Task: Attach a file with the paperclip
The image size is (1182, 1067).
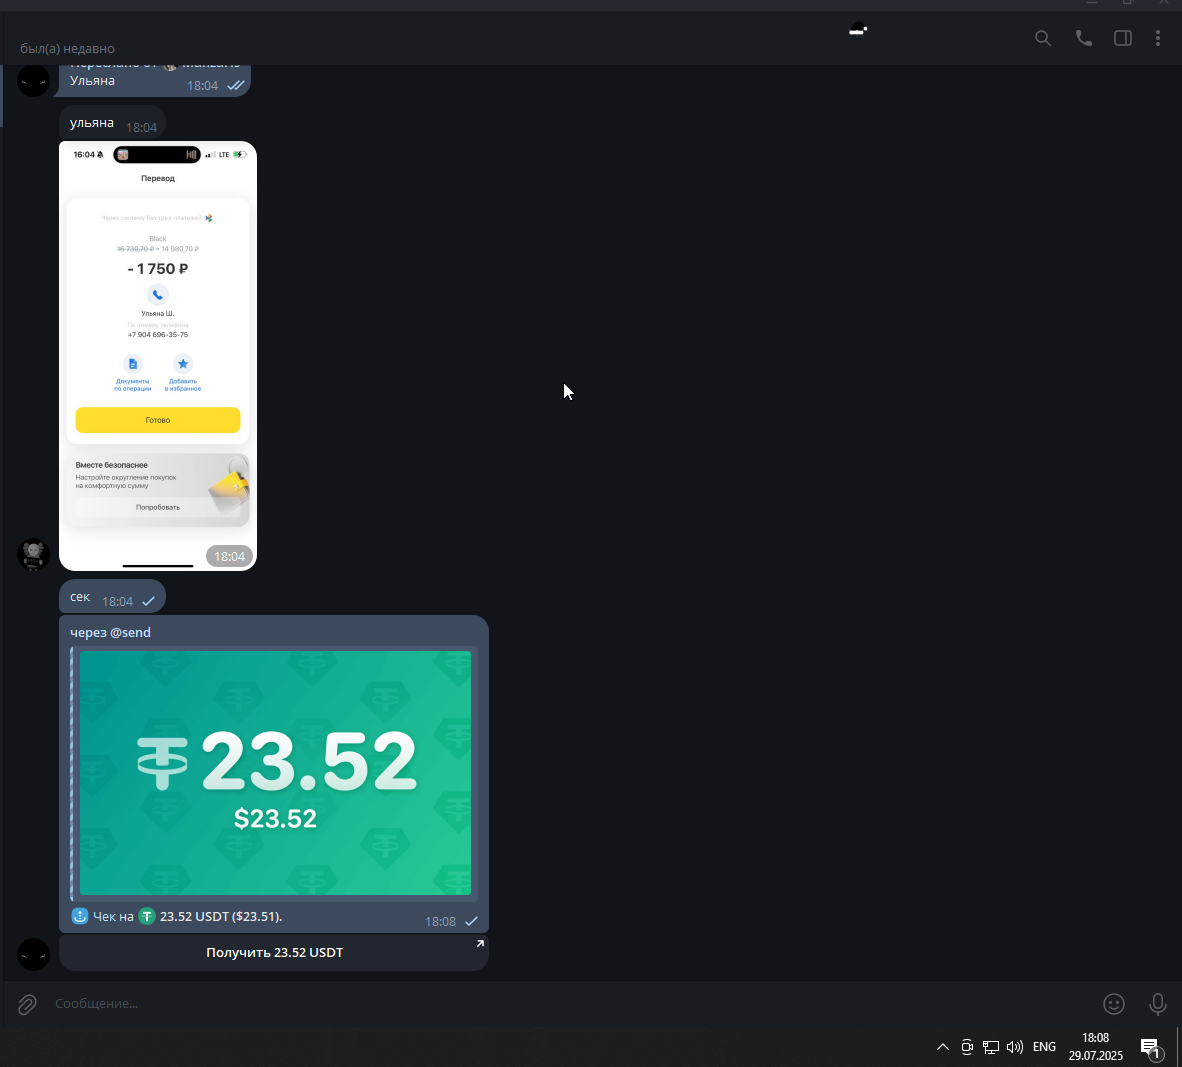Action: coord(27,1004)
